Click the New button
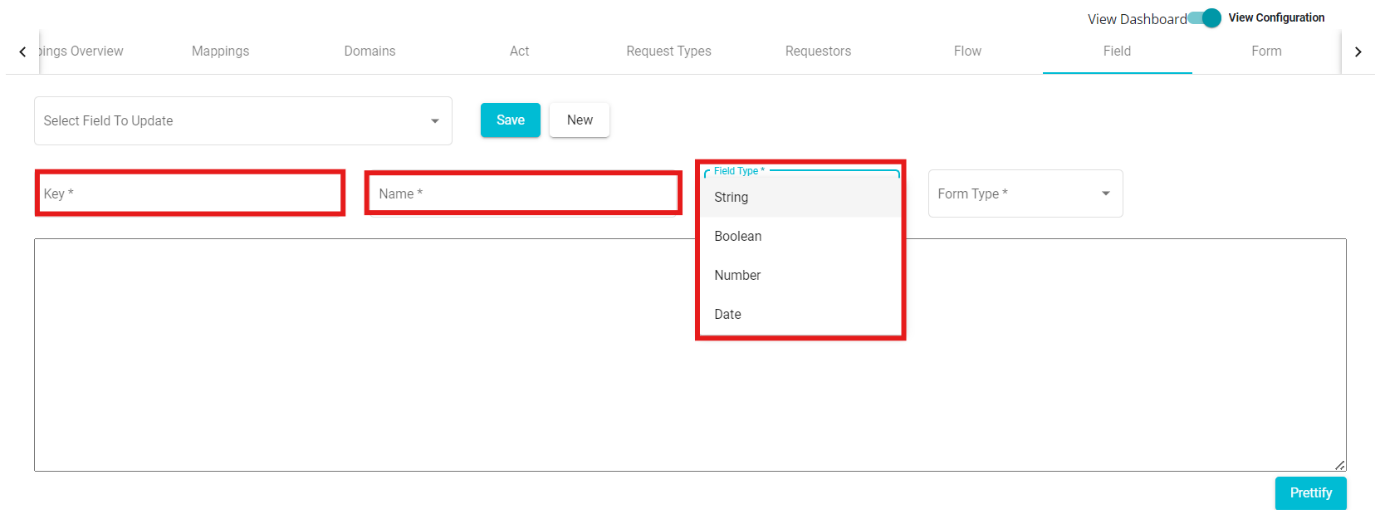The width and height of the screenshot is (1375, 519). tap(580, 120)
